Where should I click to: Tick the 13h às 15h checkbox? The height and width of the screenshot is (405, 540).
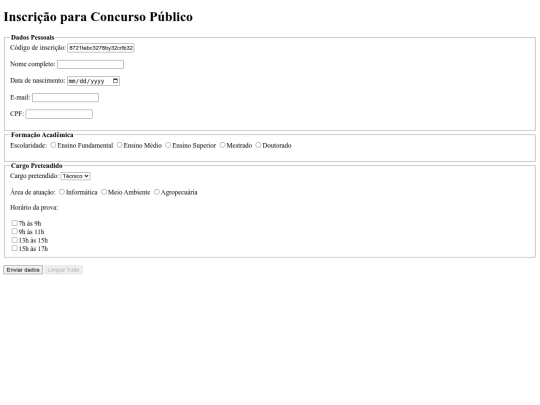14,240
